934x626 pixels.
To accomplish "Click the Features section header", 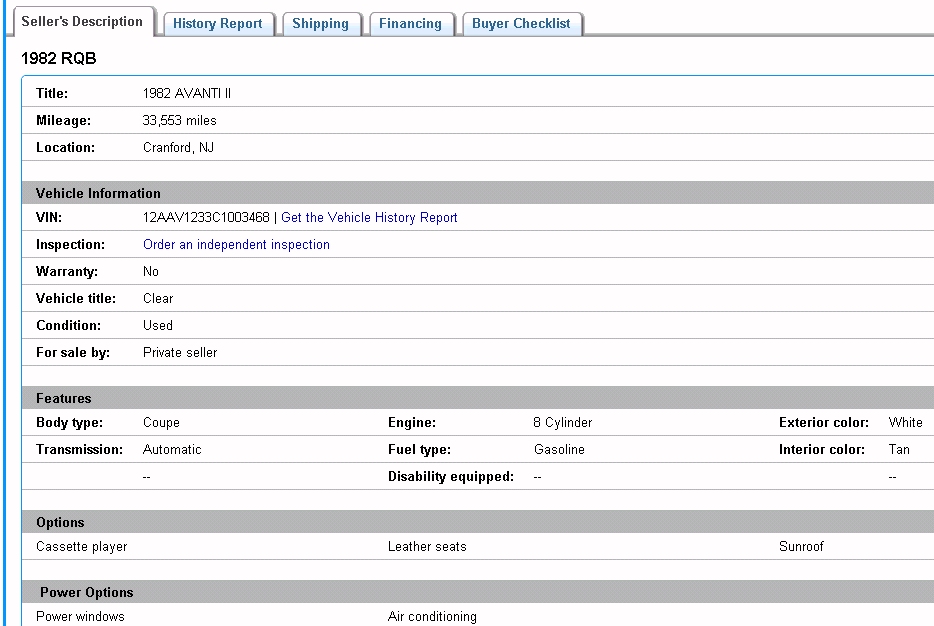I will [x=64, y=398].
